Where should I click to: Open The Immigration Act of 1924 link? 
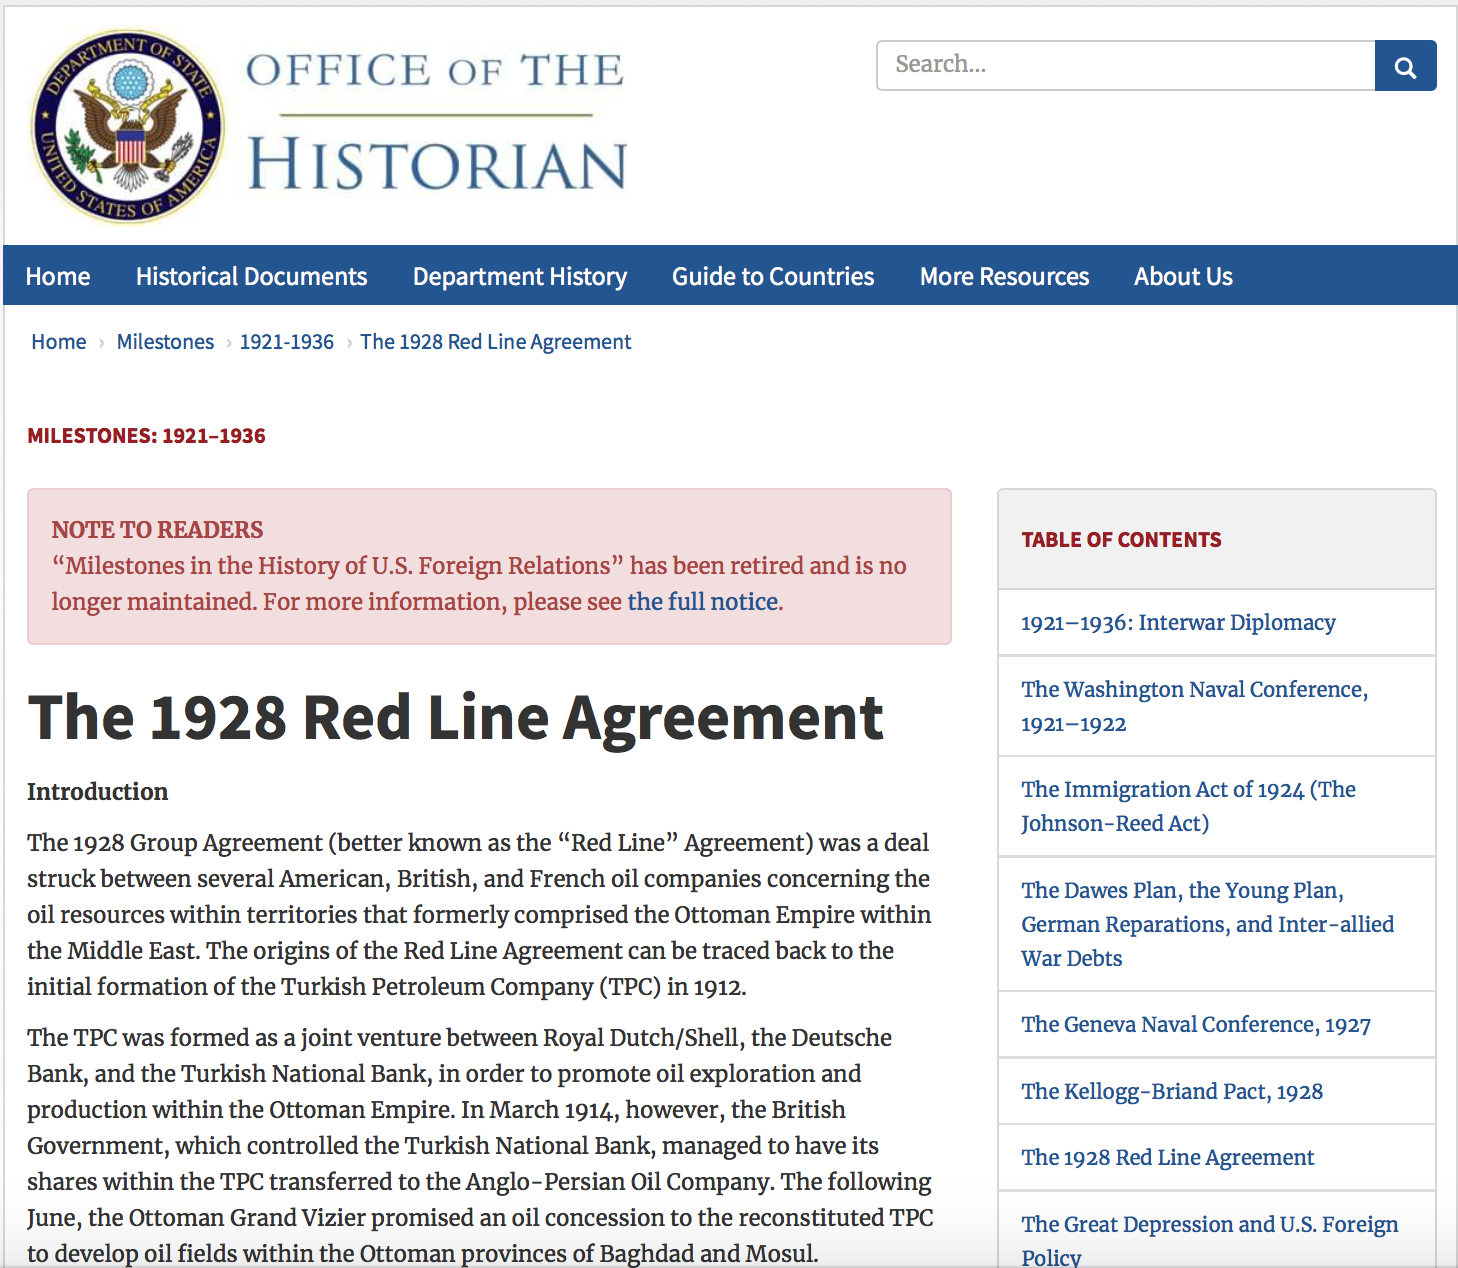tap(1188, 806)
